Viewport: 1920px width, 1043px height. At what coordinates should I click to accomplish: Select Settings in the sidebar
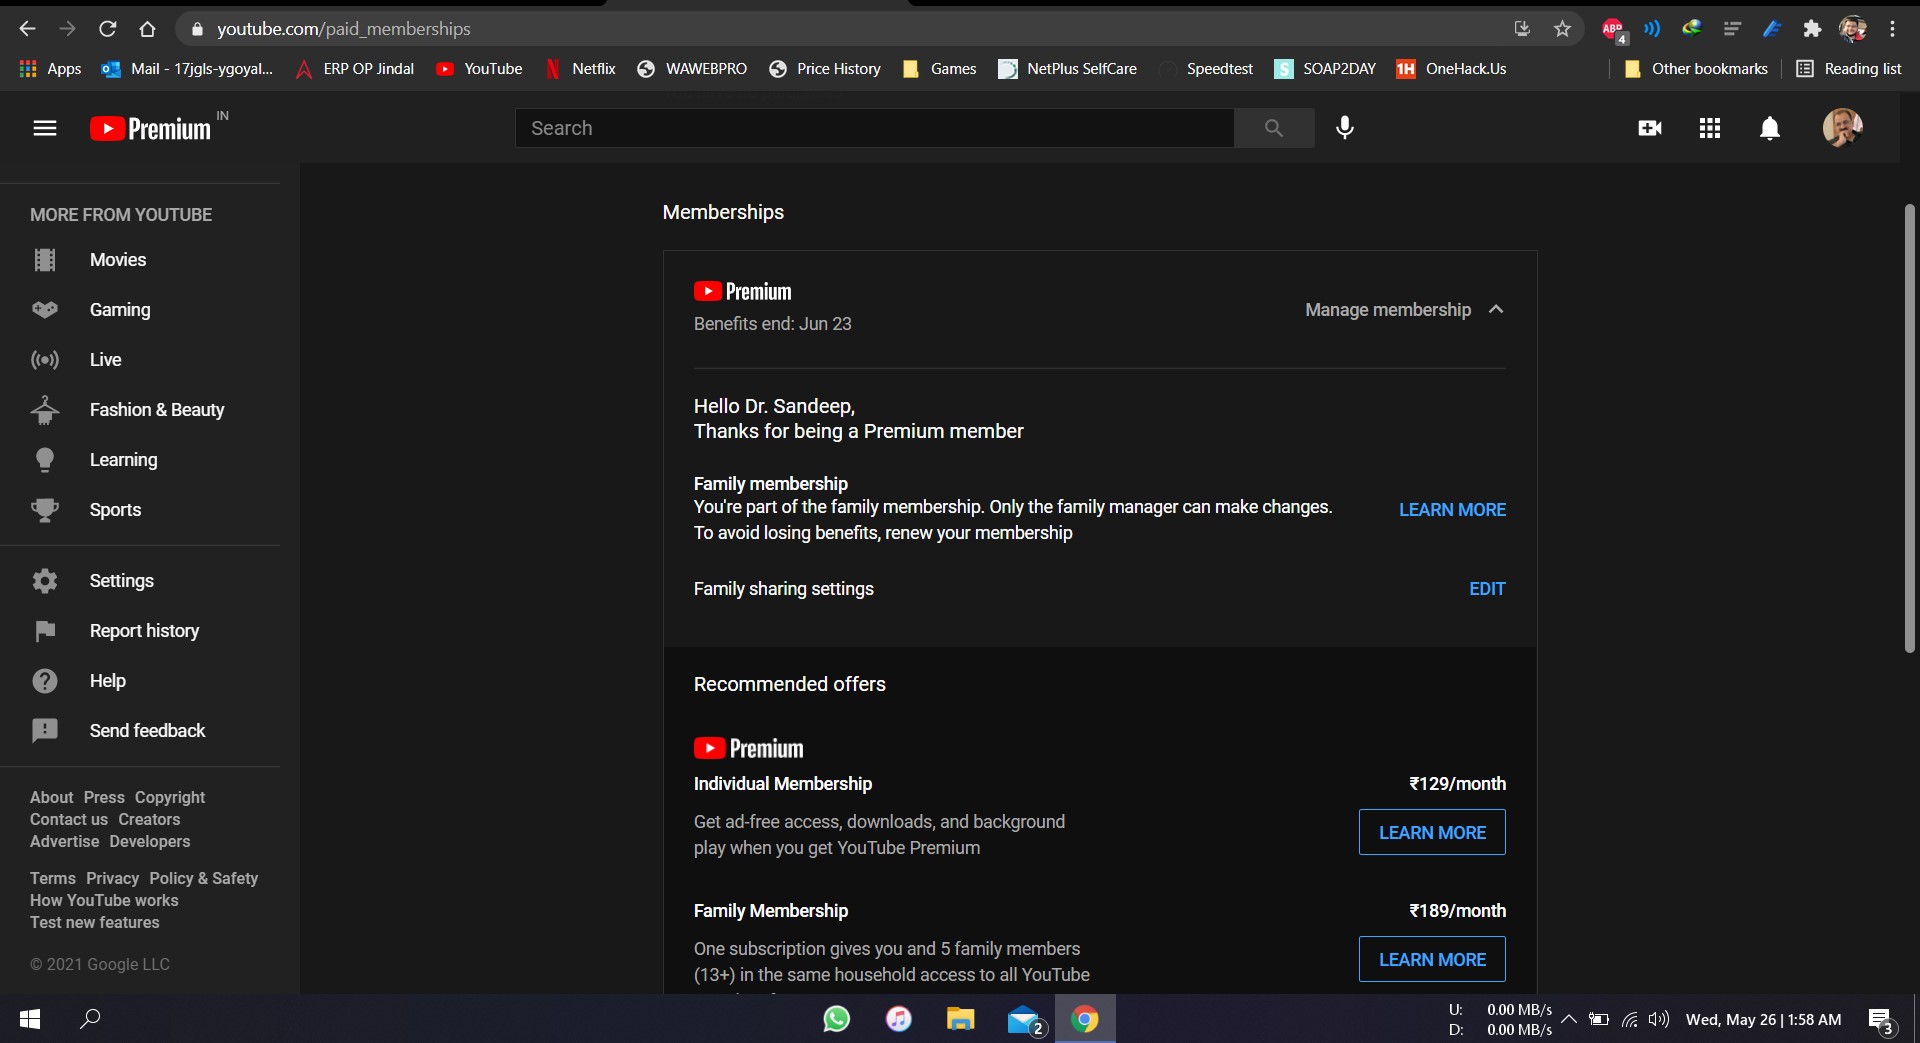[121, 581]
